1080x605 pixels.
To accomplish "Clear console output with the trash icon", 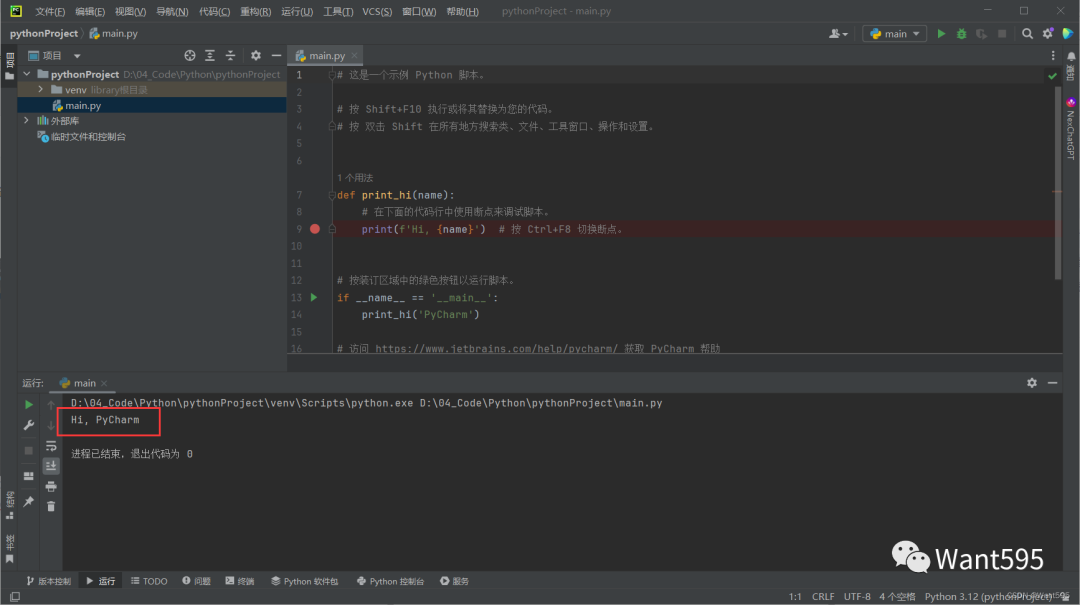I will click(x=51, y=506).
